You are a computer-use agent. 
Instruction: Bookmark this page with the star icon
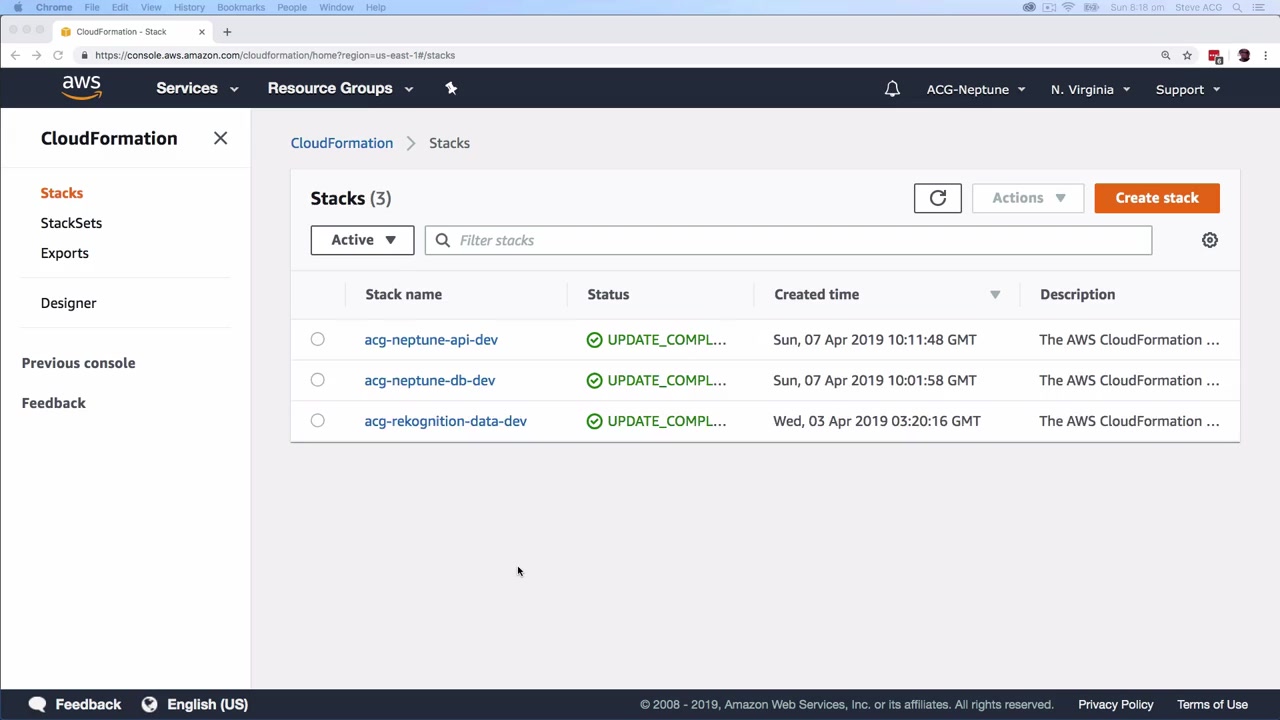[1187, 55]
